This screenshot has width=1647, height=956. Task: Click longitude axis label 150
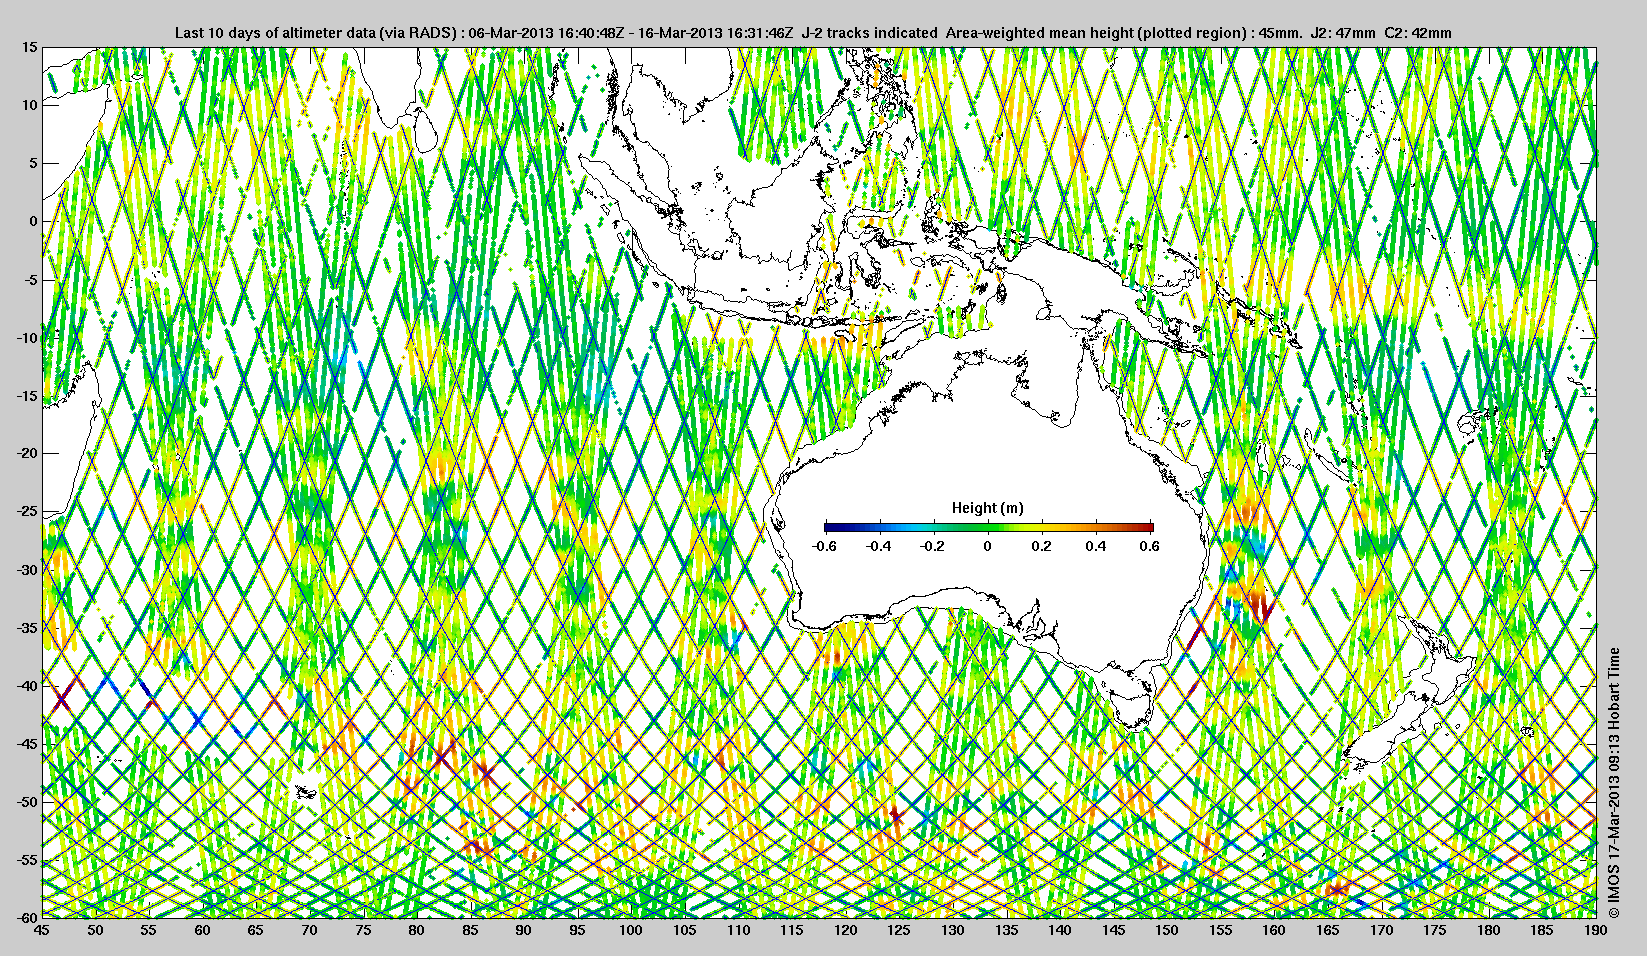1167,931
